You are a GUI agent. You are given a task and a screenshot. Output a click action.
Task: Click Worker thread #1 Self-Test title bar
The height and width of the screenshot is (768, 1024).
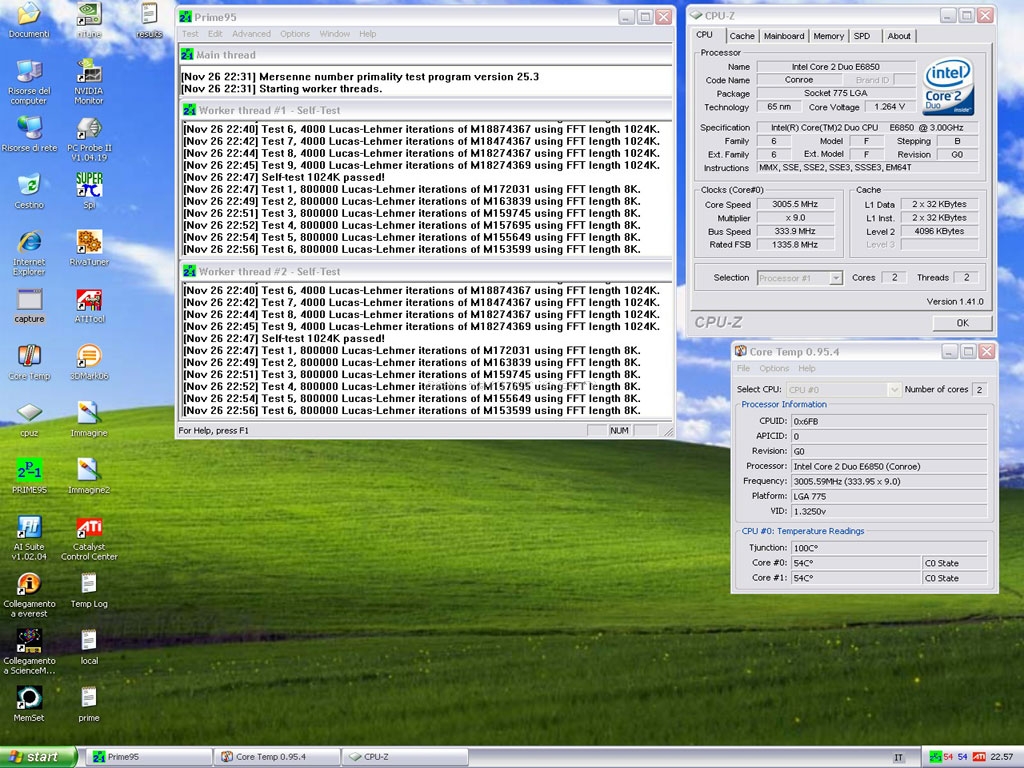426,110
